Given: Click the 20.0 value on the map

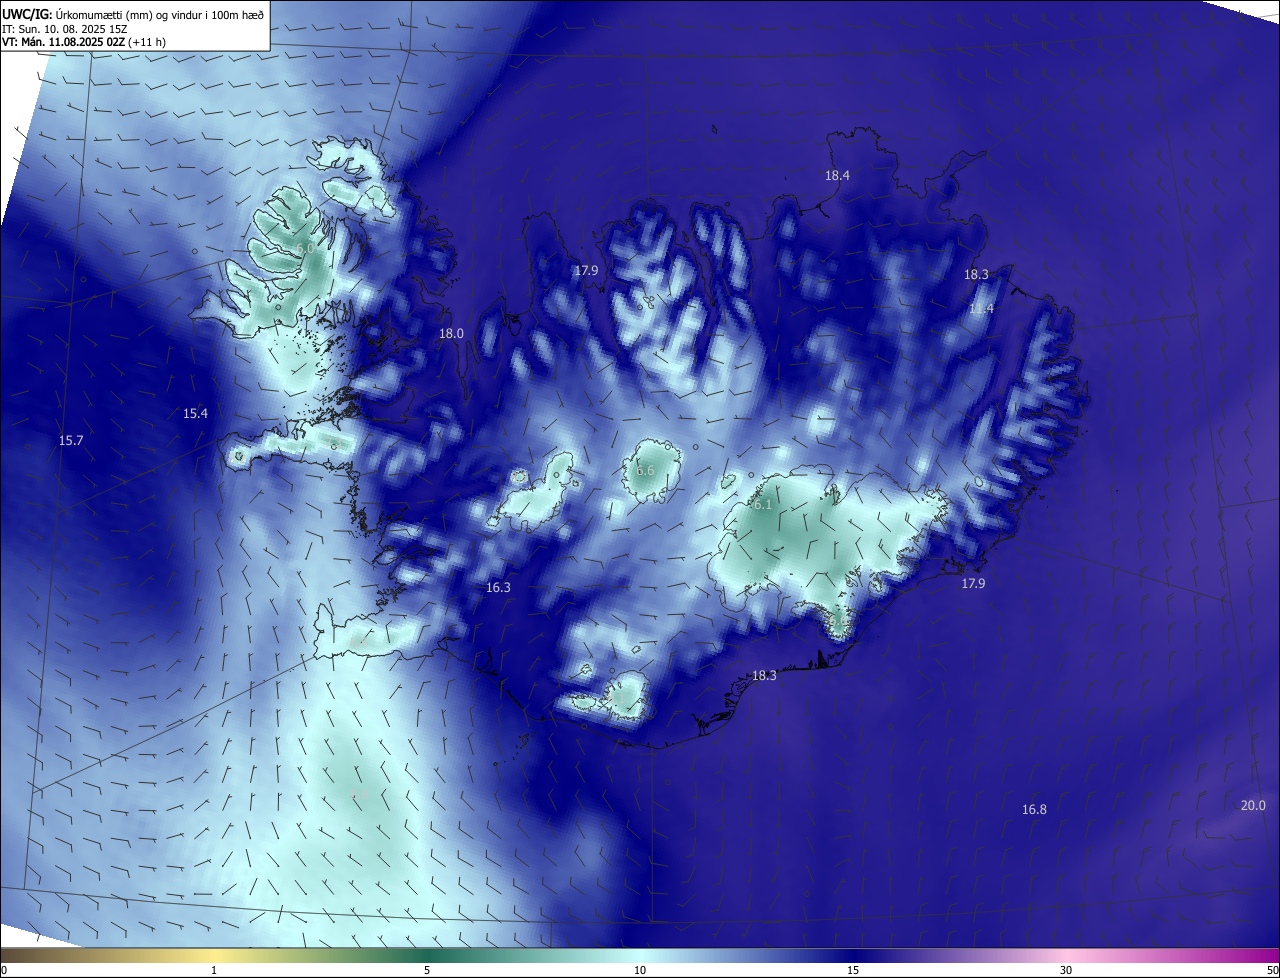Looking at the screenshot, I should click(1253, 805).
